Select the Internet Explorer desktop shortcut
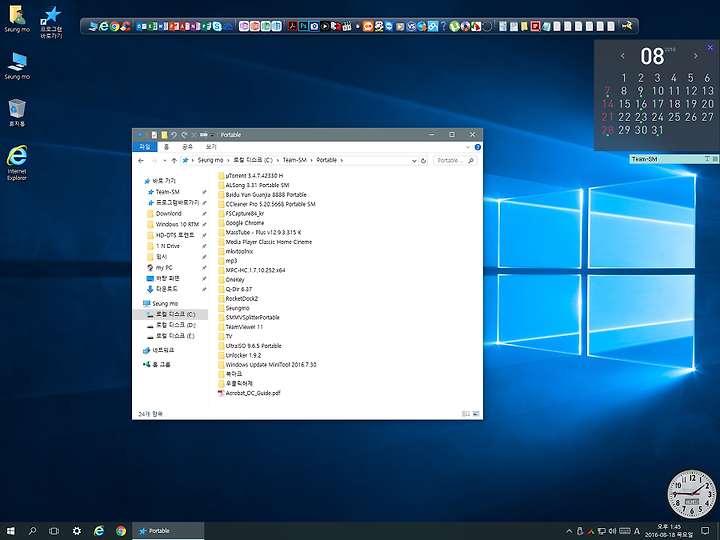The image size is (720, 540). click(x=17, y=163)
